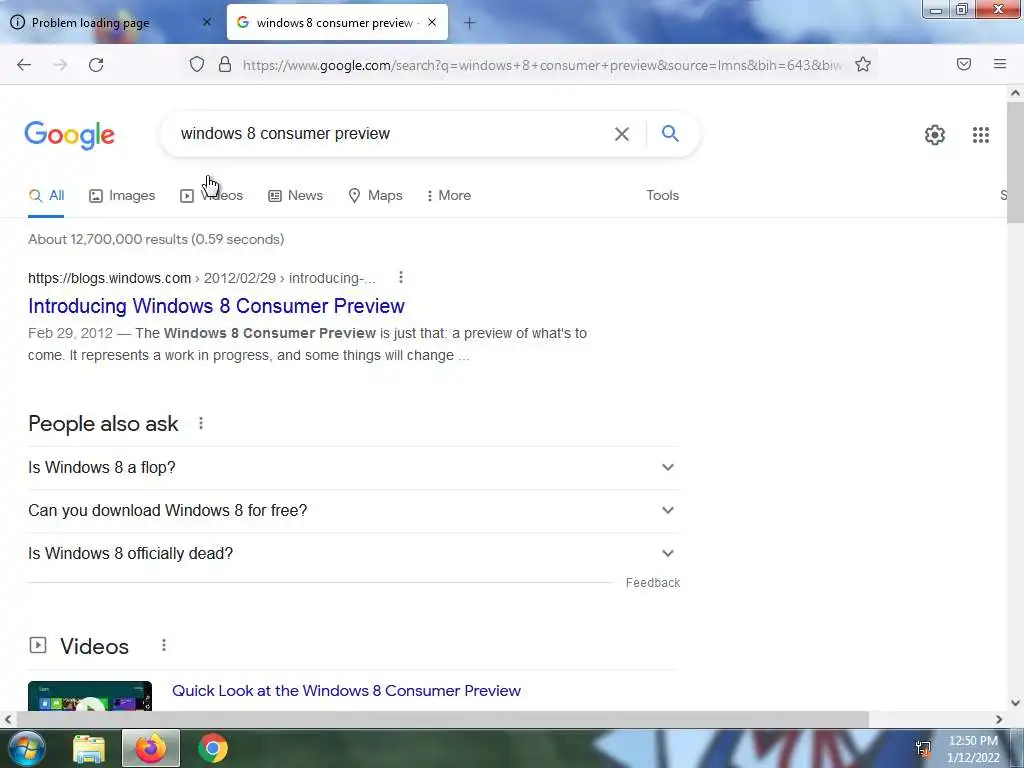Viewport: 1024px width, 768px height.
Task: Open Introducing Windows 8 Consumer Preview link
Action: (x=216, y=306)
